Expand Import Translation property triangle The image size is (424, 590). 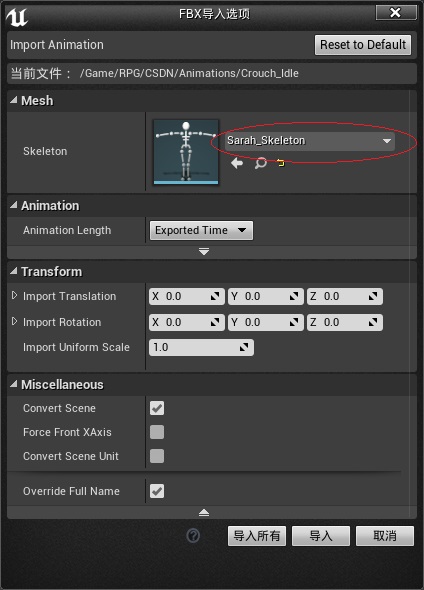tap(15, 295)
